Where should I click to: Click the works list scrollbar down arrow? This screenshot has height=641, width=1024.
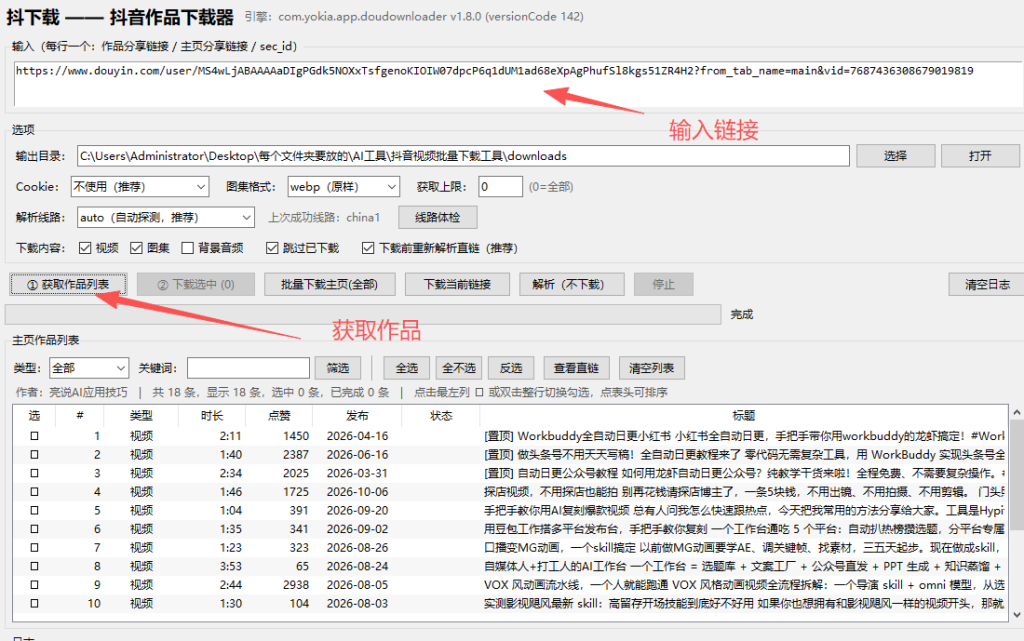(1017, 614)
